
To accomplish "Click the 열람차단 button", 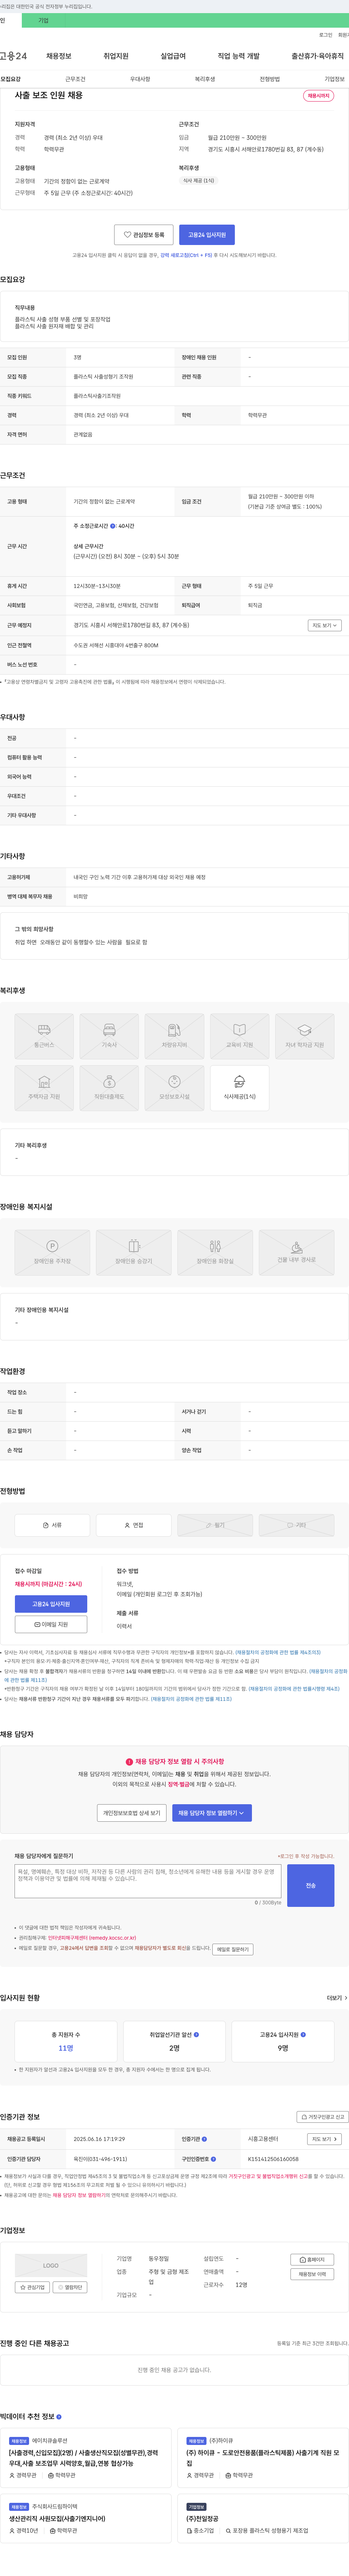I will [70, 2287].
